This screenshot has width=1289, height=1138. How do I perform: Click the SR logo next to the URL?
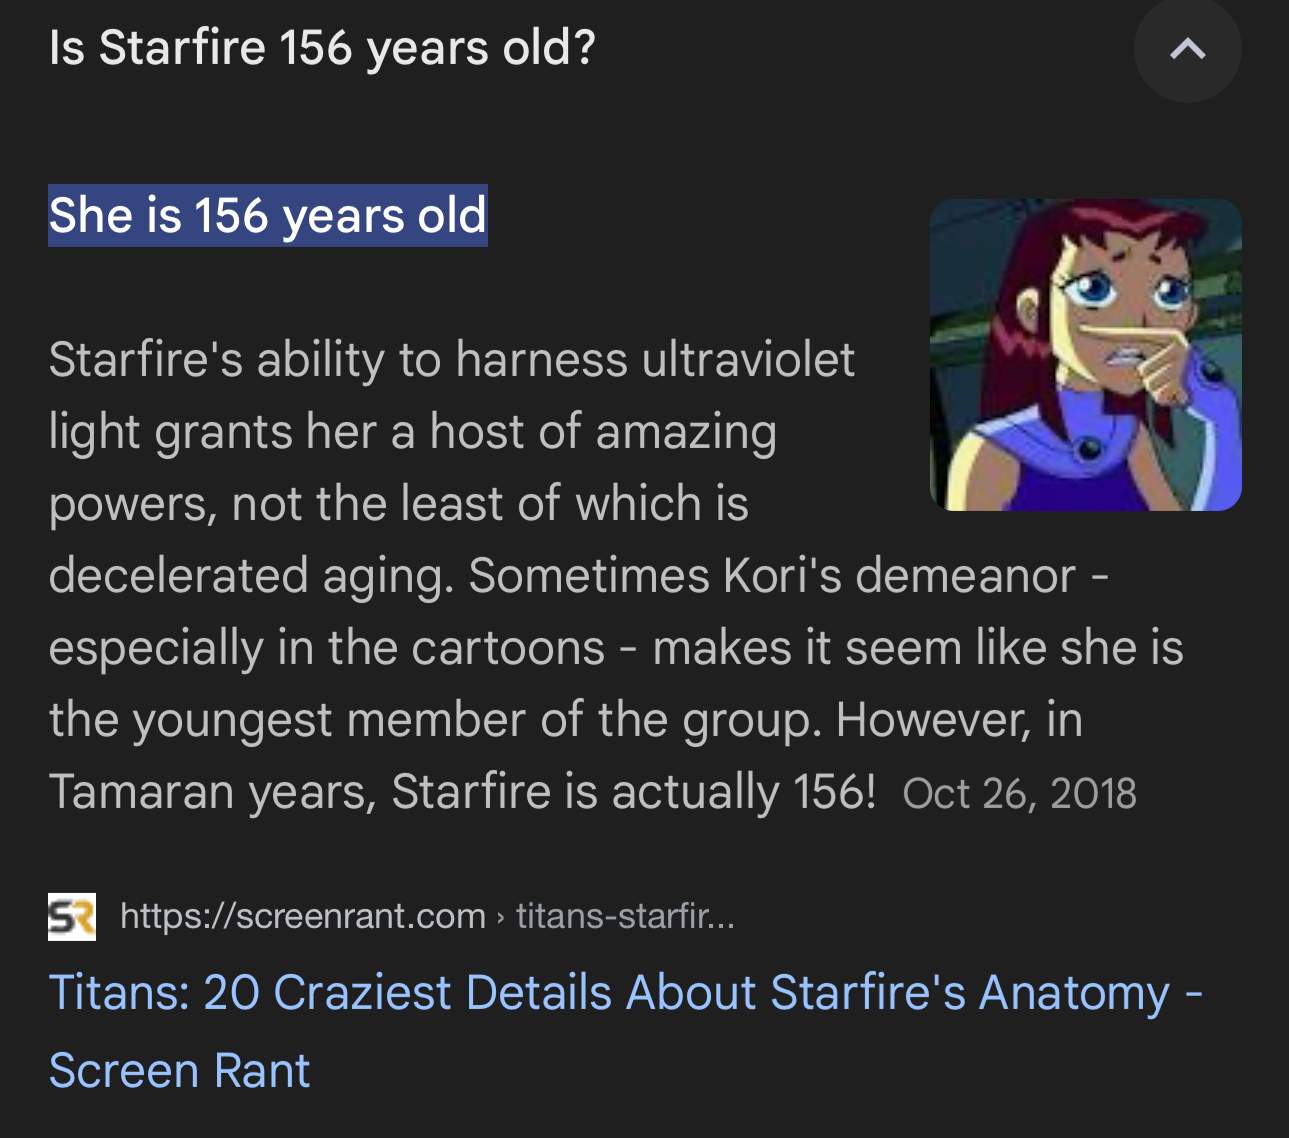[x=71, y=916]
